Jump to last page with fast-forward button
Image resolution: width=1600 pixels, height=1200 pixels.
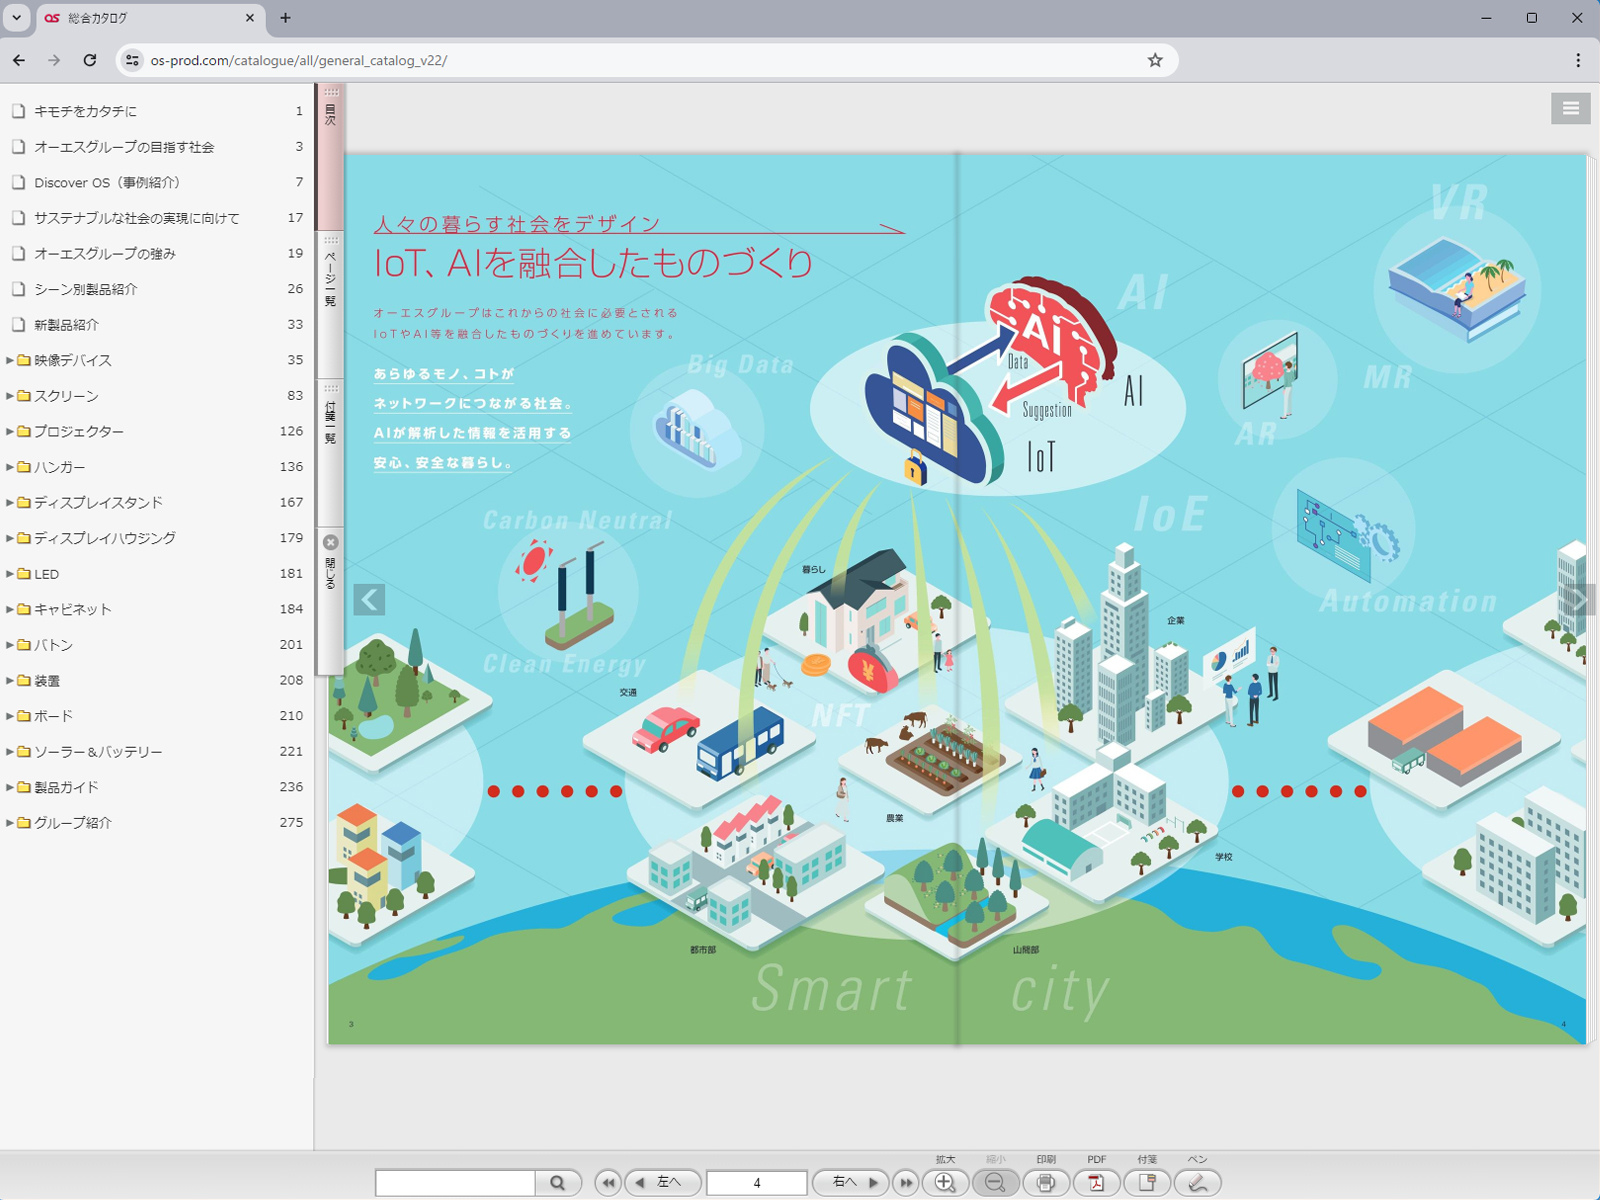point(906,1183)
